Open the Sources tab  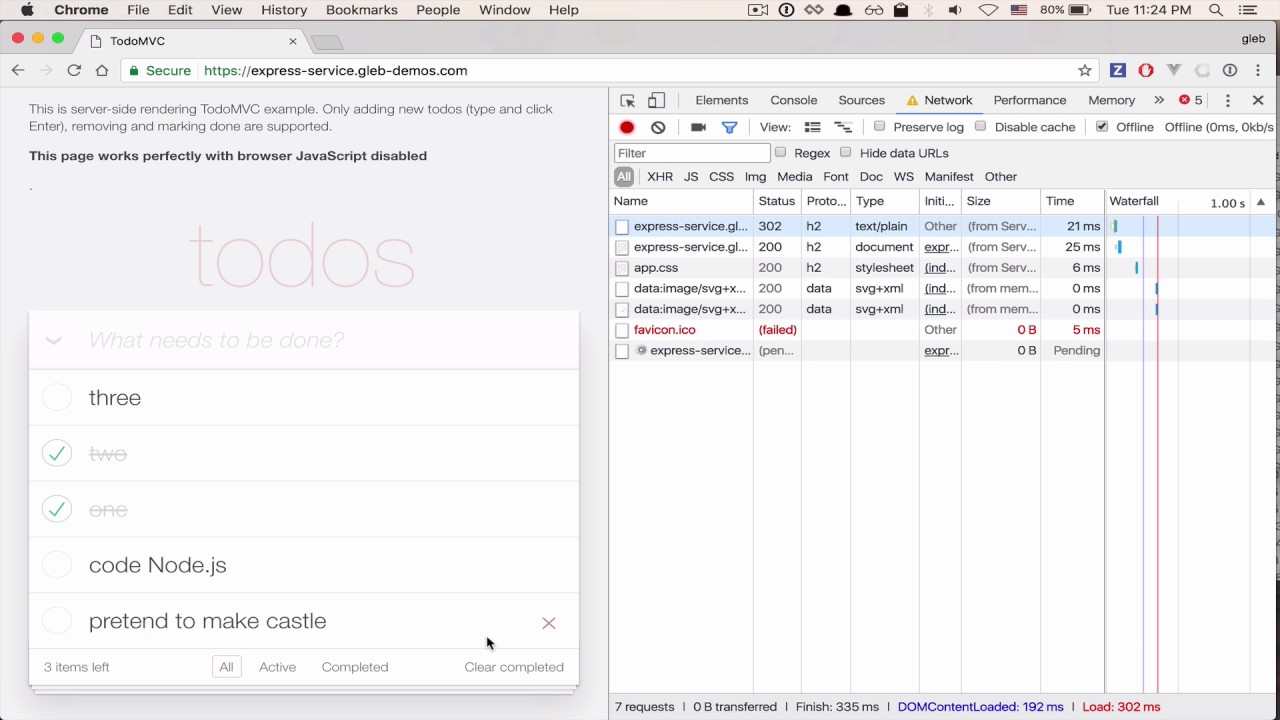coord(861,100)
